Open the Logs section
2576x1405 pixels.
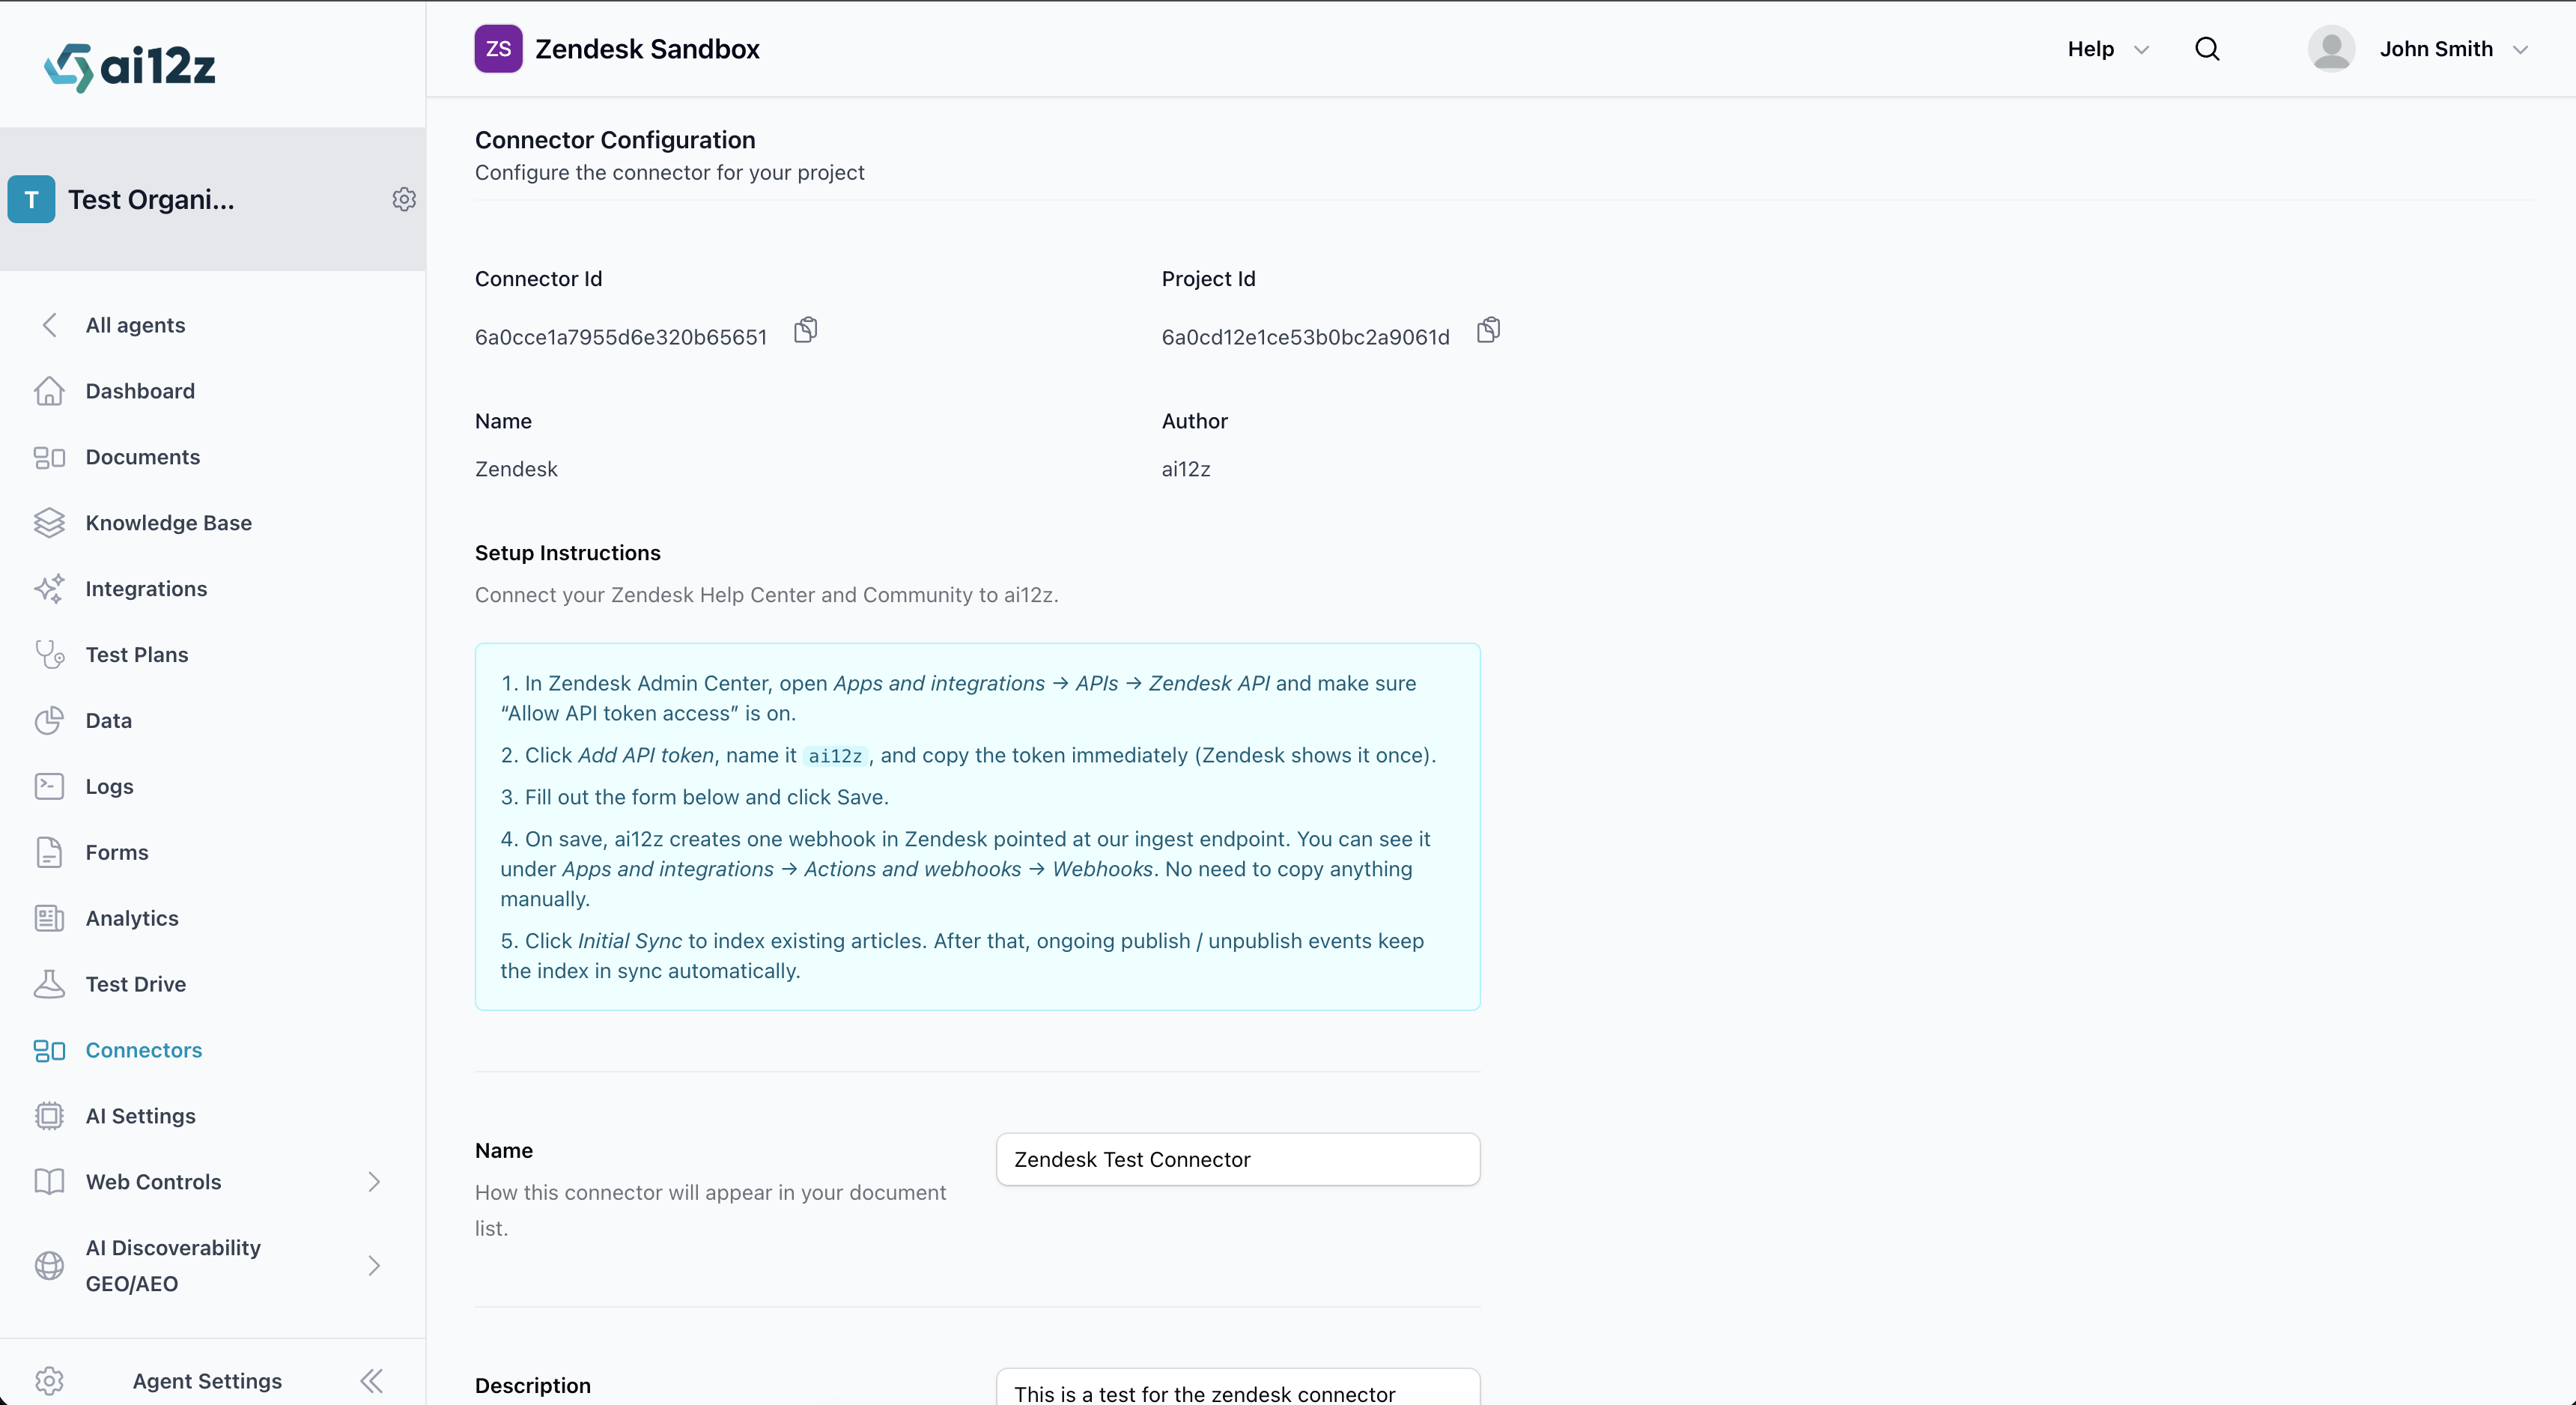tap(110, 787)
